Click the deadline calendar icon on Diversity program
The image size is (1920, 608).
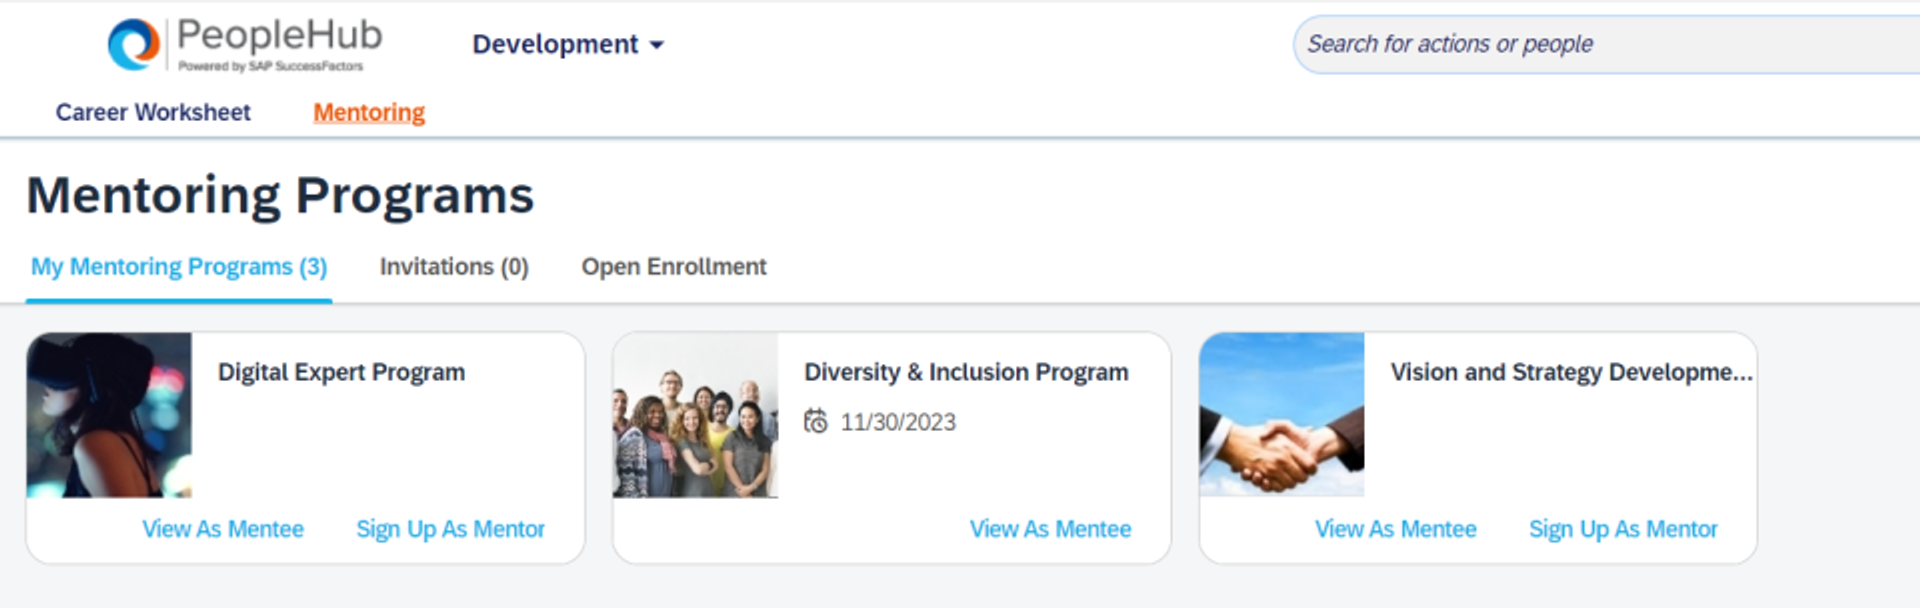tap(817, 422)
